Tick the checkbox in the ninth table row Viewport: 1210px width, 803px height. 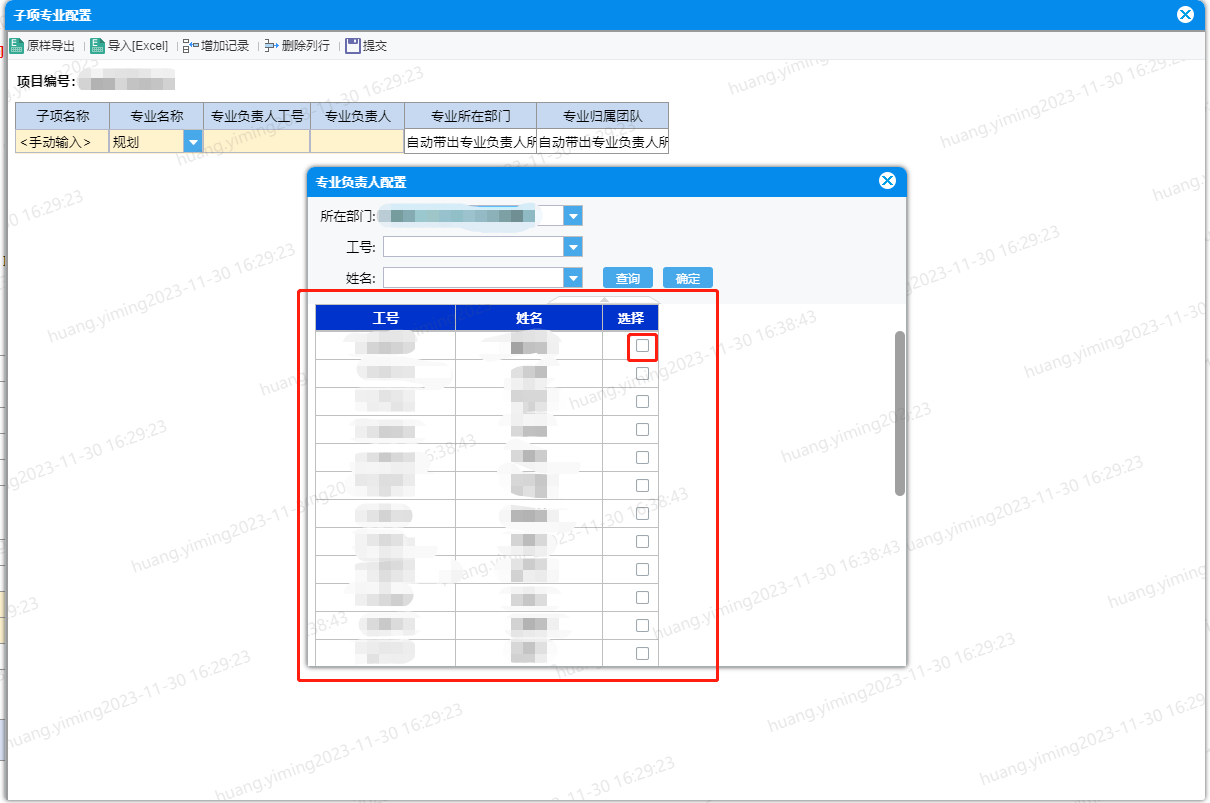[x=642, y=570]
